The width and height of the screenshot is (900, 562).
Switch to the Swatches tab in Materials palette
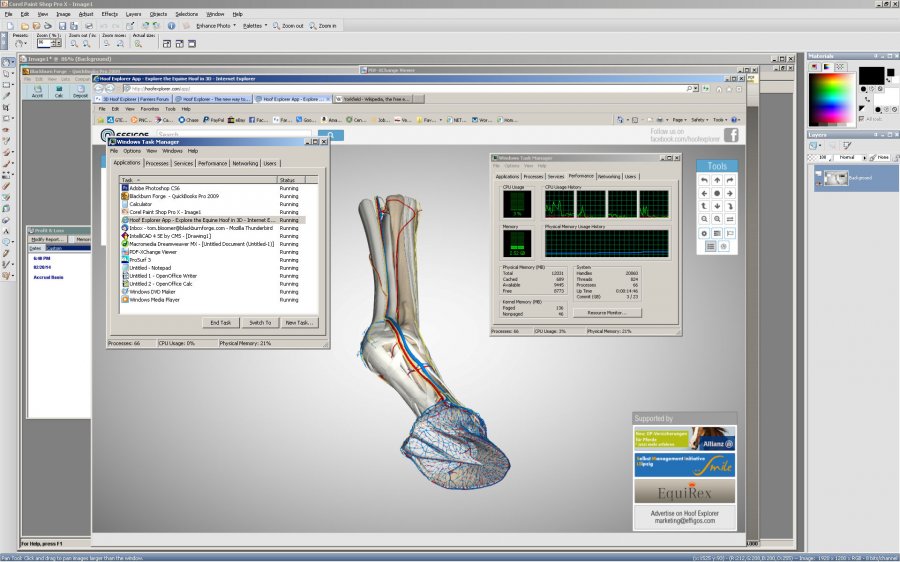tap(840, 67)
